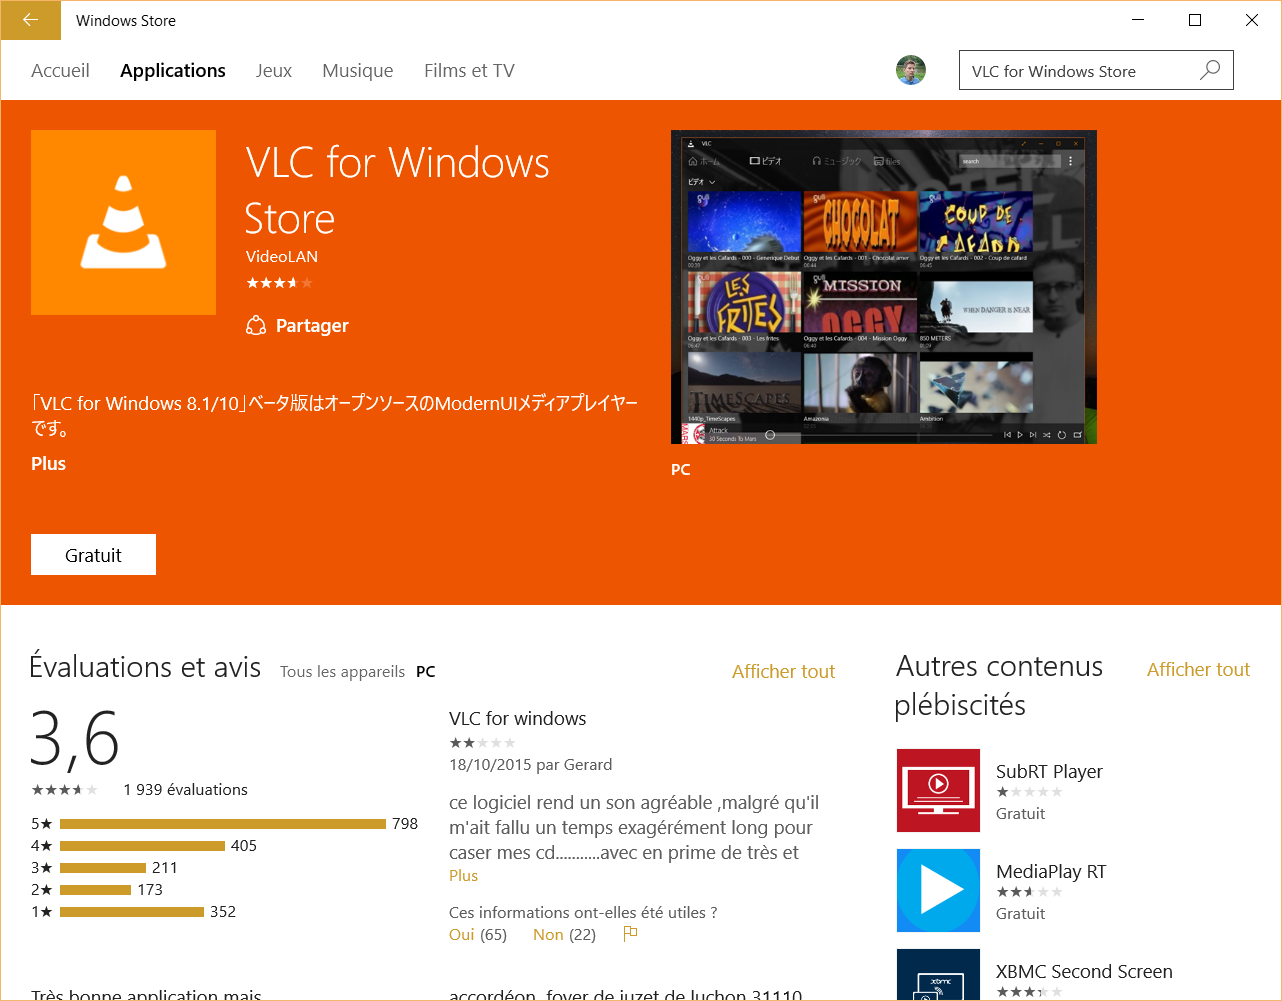The width and height of the screenshot is (1282, 1001).
Task: Minimize the Windows Store window
Action: pyautogui.click(x=1138, y=20)
